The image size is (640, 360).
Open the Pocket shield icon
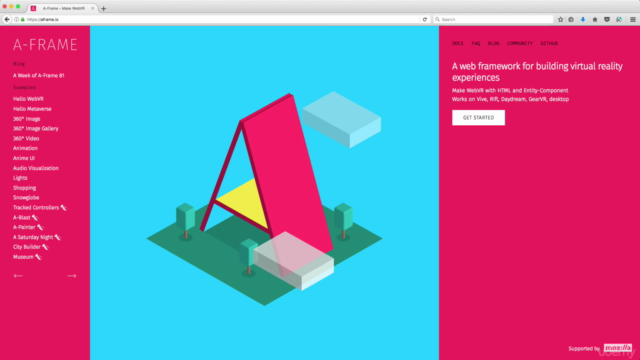[607, 19]
